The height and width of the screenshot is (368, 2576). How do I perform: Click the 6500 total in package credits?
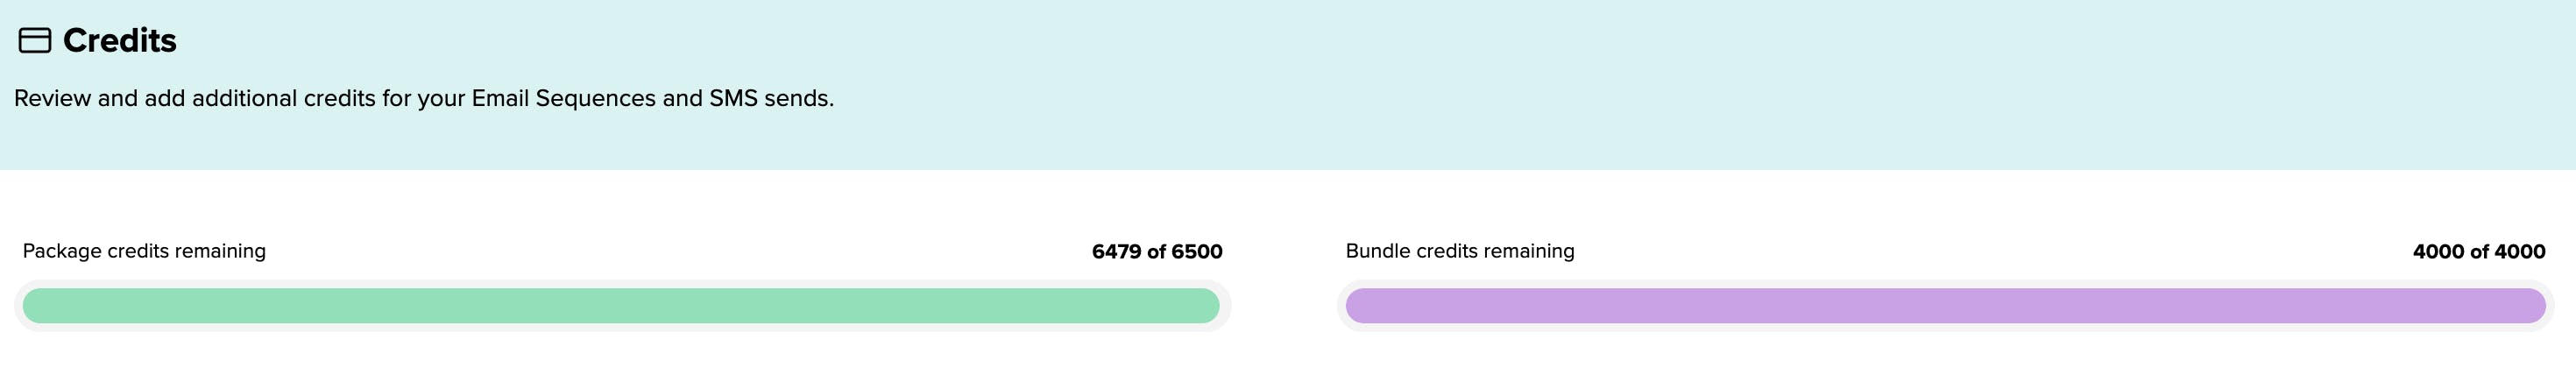point(1197,252)
